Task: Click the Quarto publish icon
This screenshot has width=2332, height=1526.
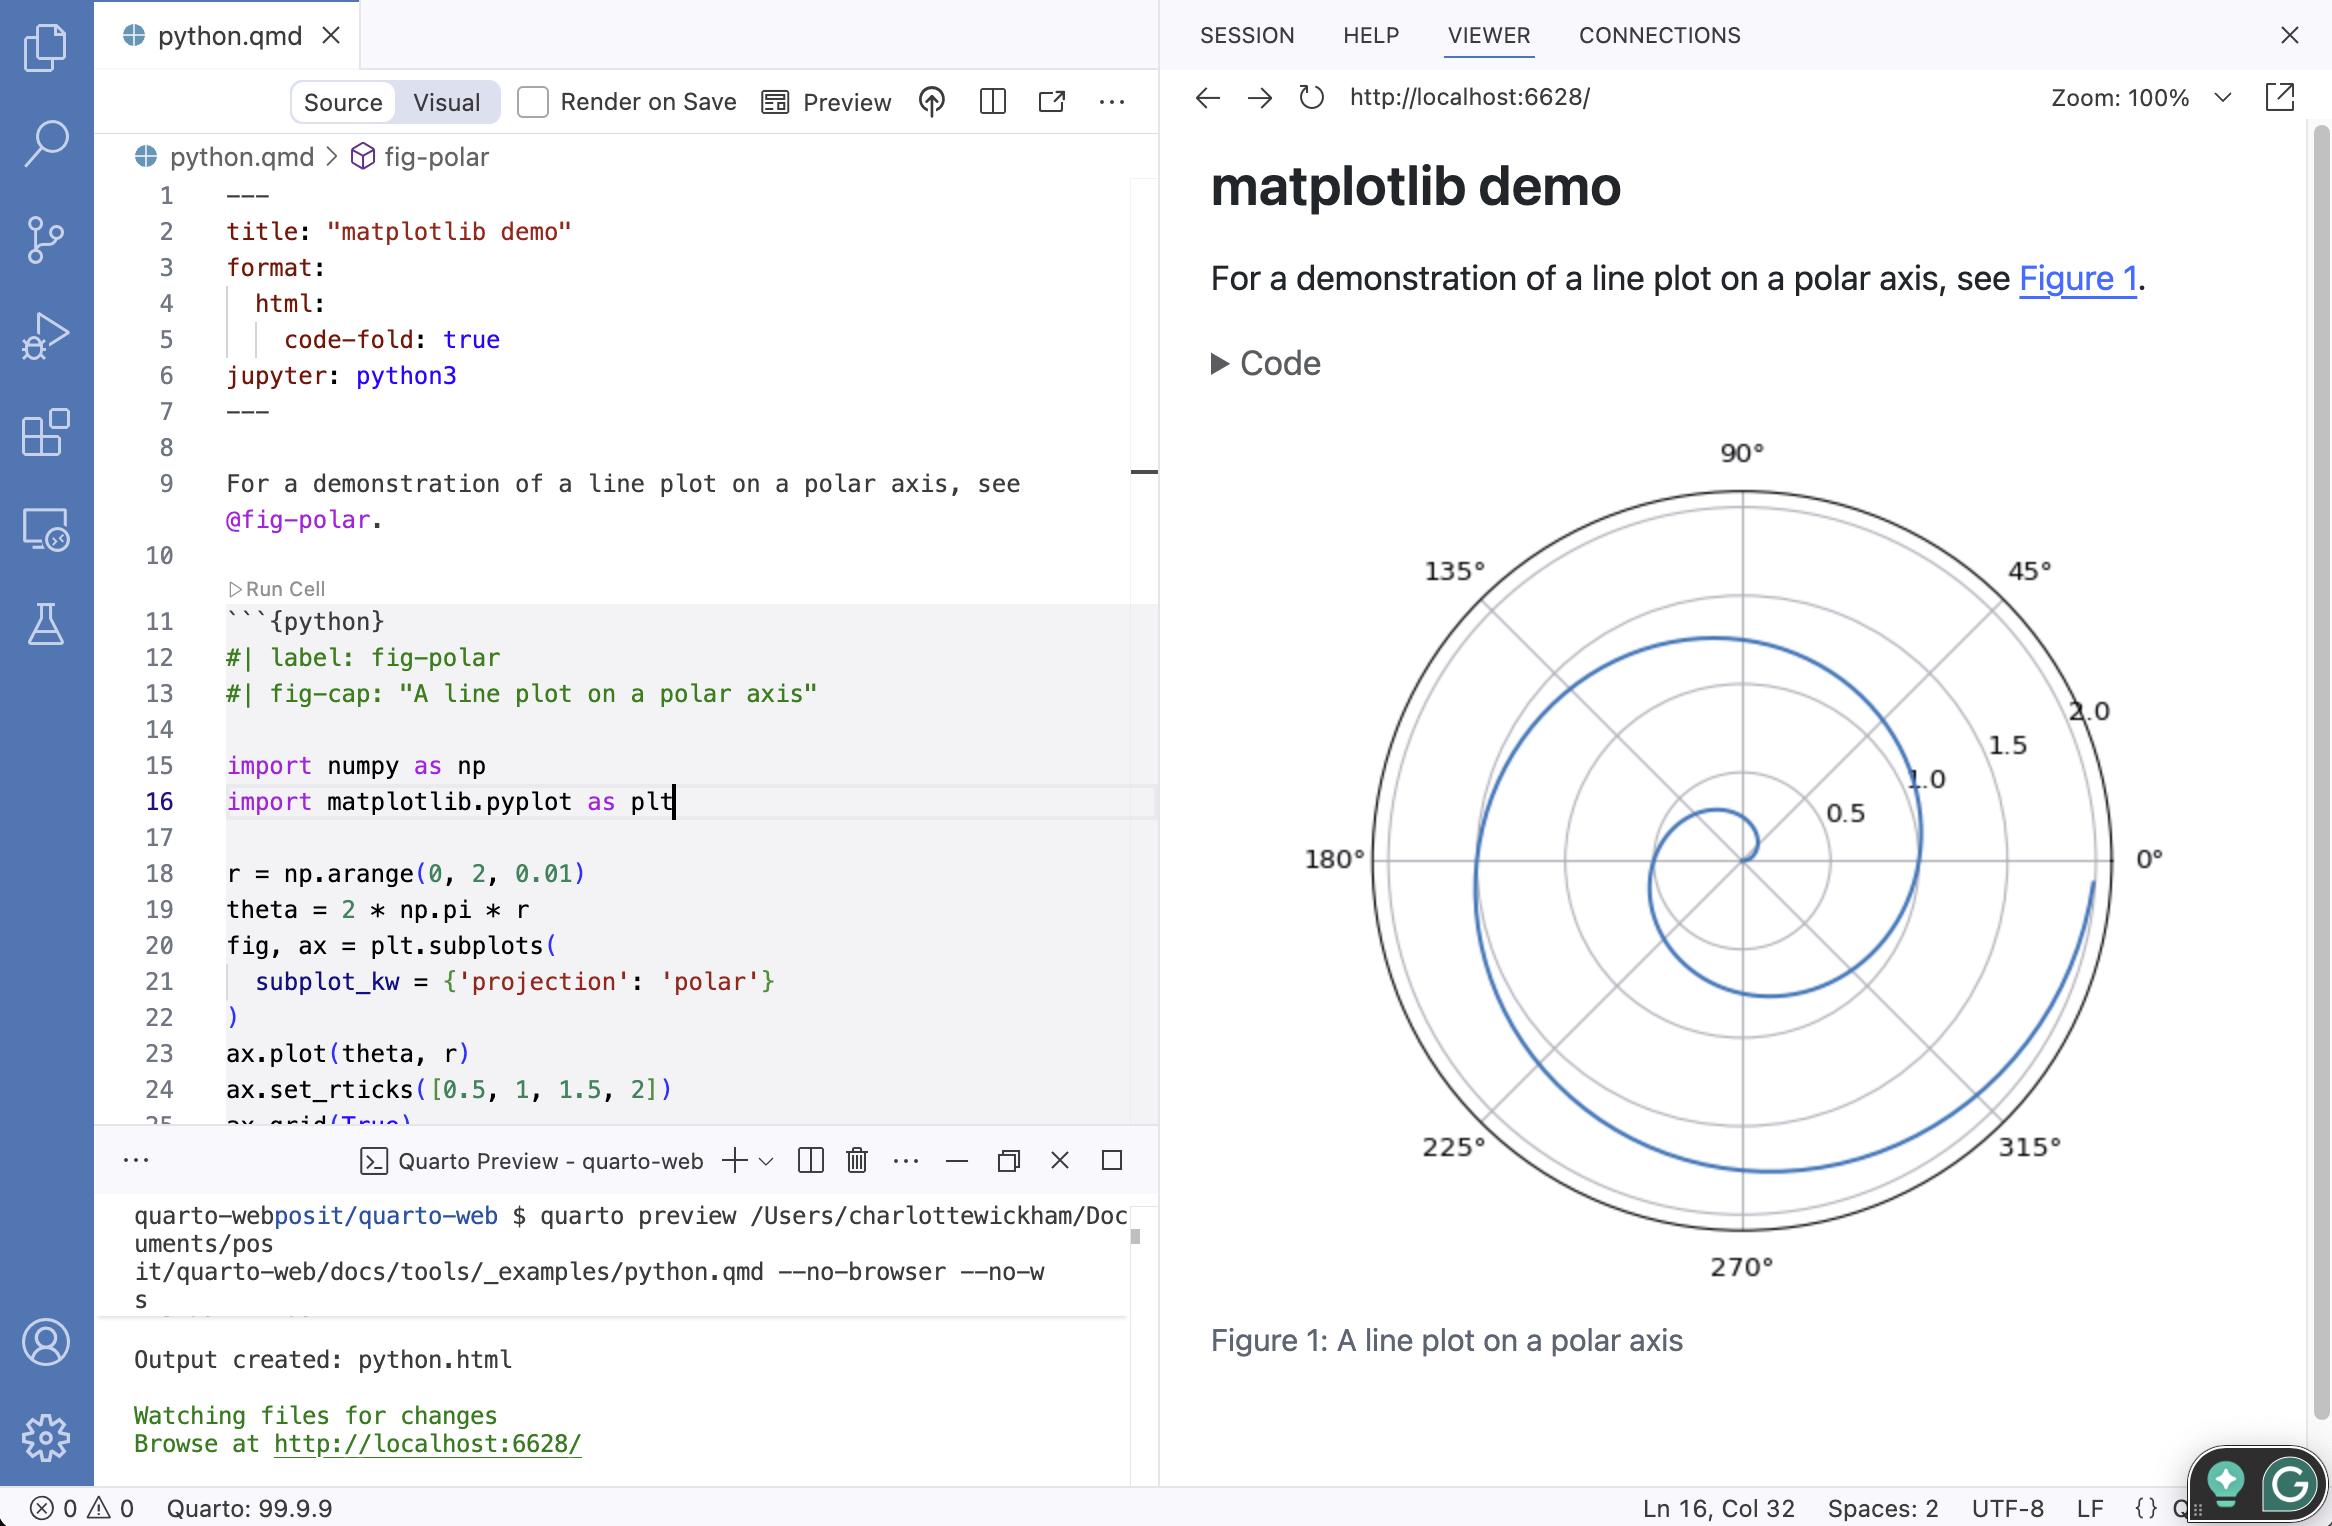Action: [932, 102]
